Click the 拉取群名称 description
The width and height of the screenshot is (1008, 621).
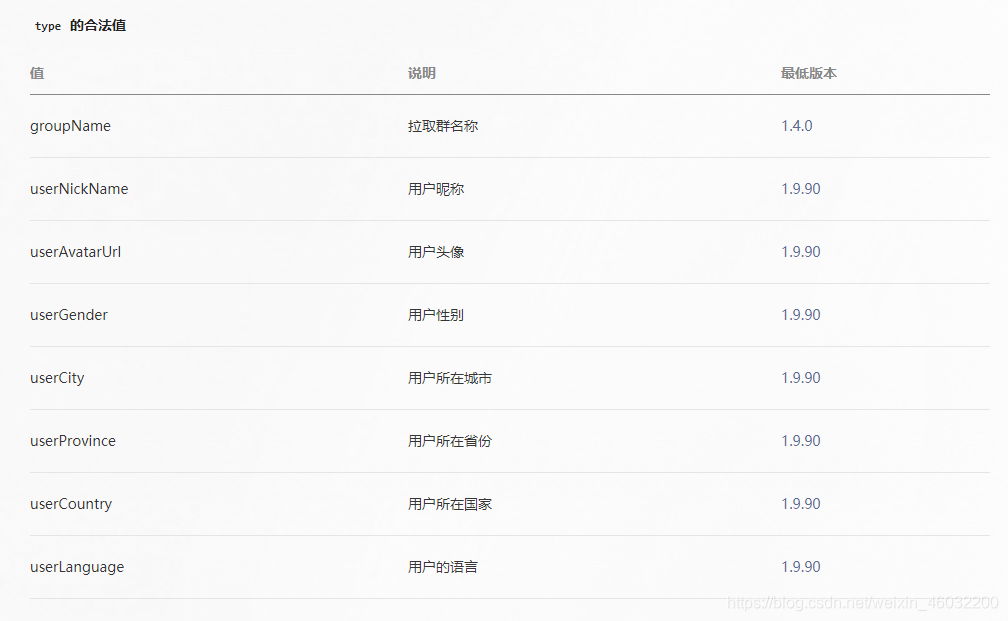point(443,126)
